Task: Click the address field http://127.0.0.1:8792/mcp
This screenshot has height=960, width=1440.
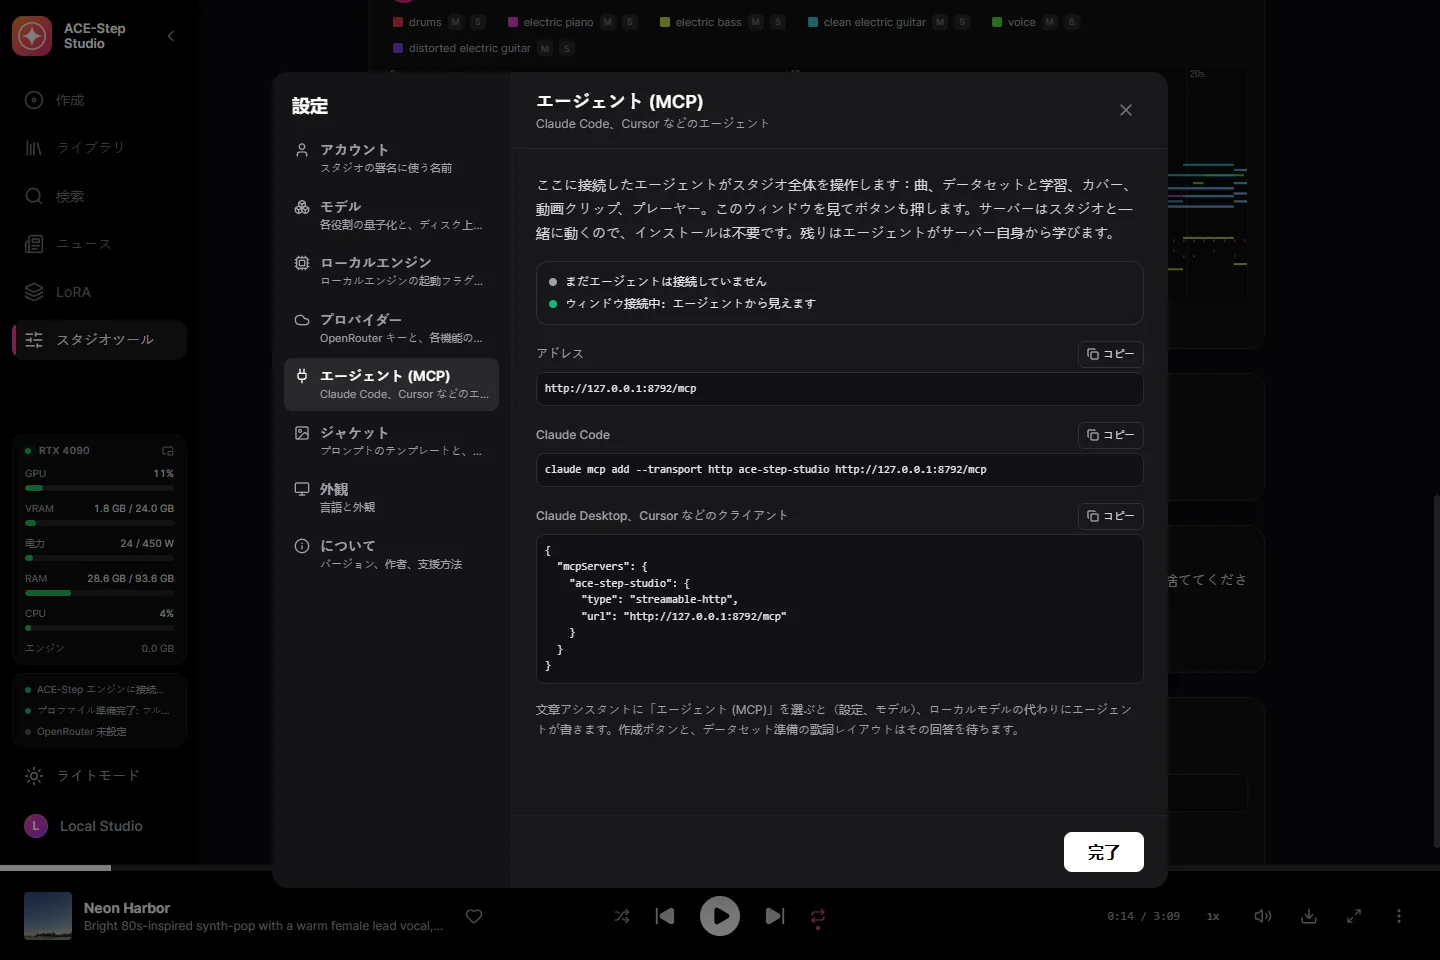Action: 839,388
